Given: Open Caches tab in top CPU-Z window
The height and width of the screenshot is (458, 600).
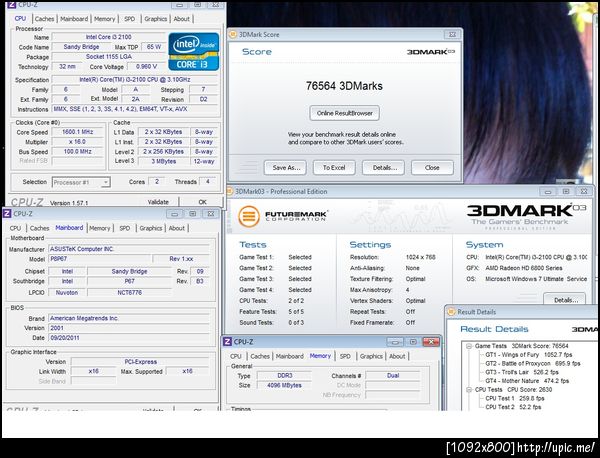Looking at the screenshot, I should coord(44,19).
